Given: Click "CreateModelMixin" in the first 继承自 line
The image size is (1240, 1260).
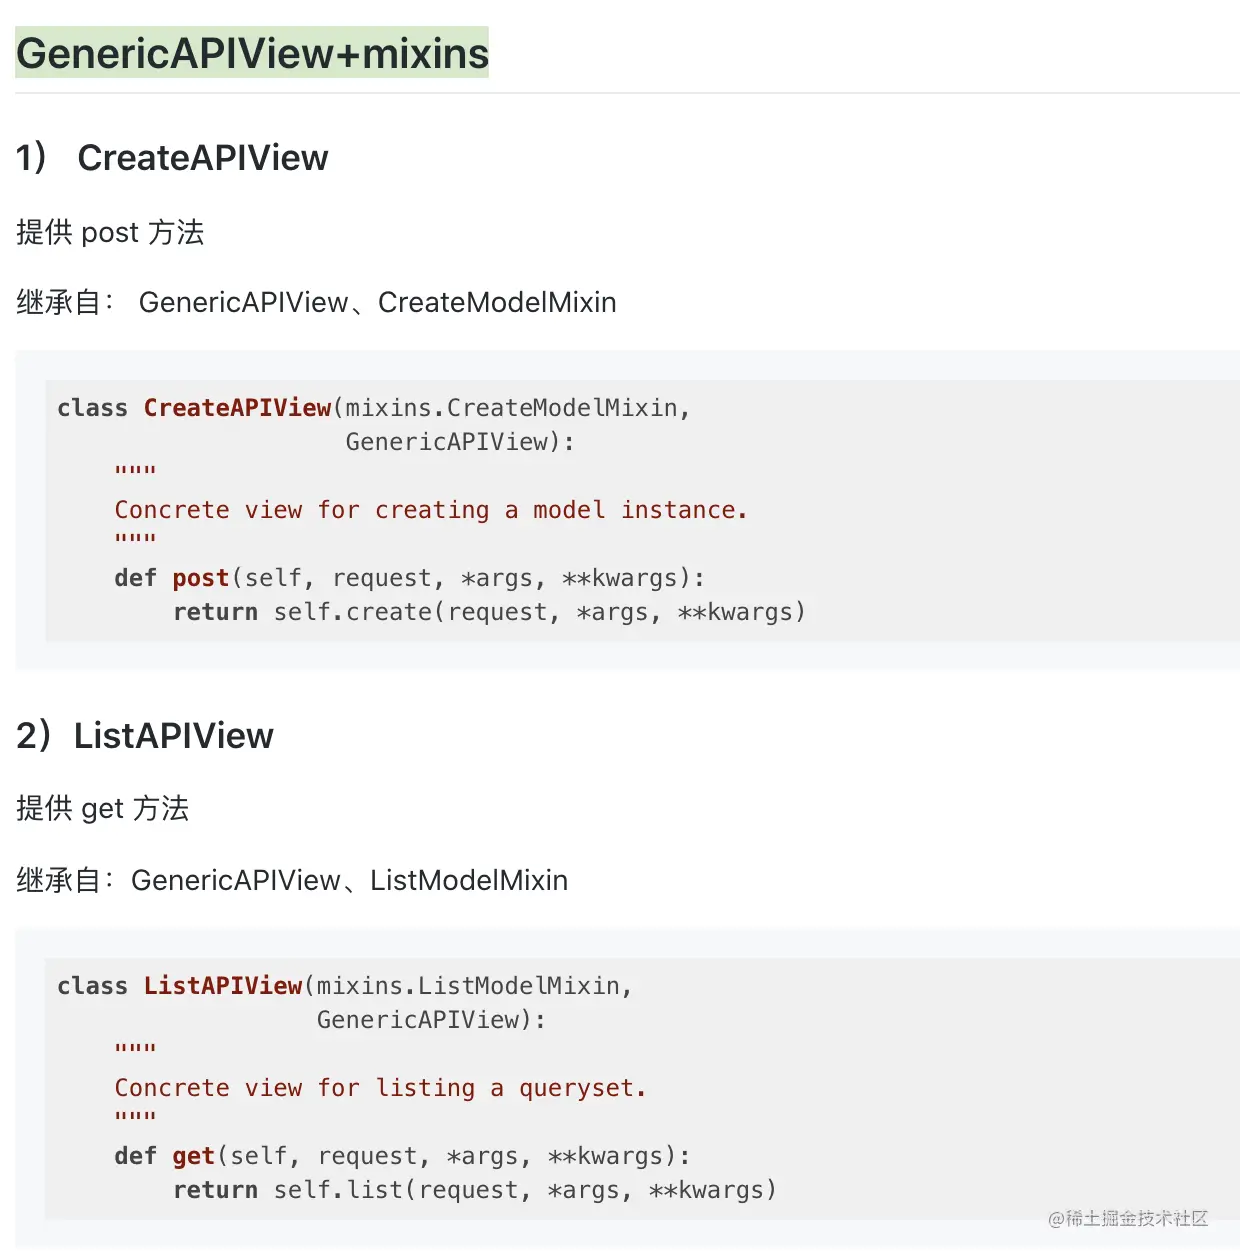Looking at the screenshot, I should click(x=497, y=302).
